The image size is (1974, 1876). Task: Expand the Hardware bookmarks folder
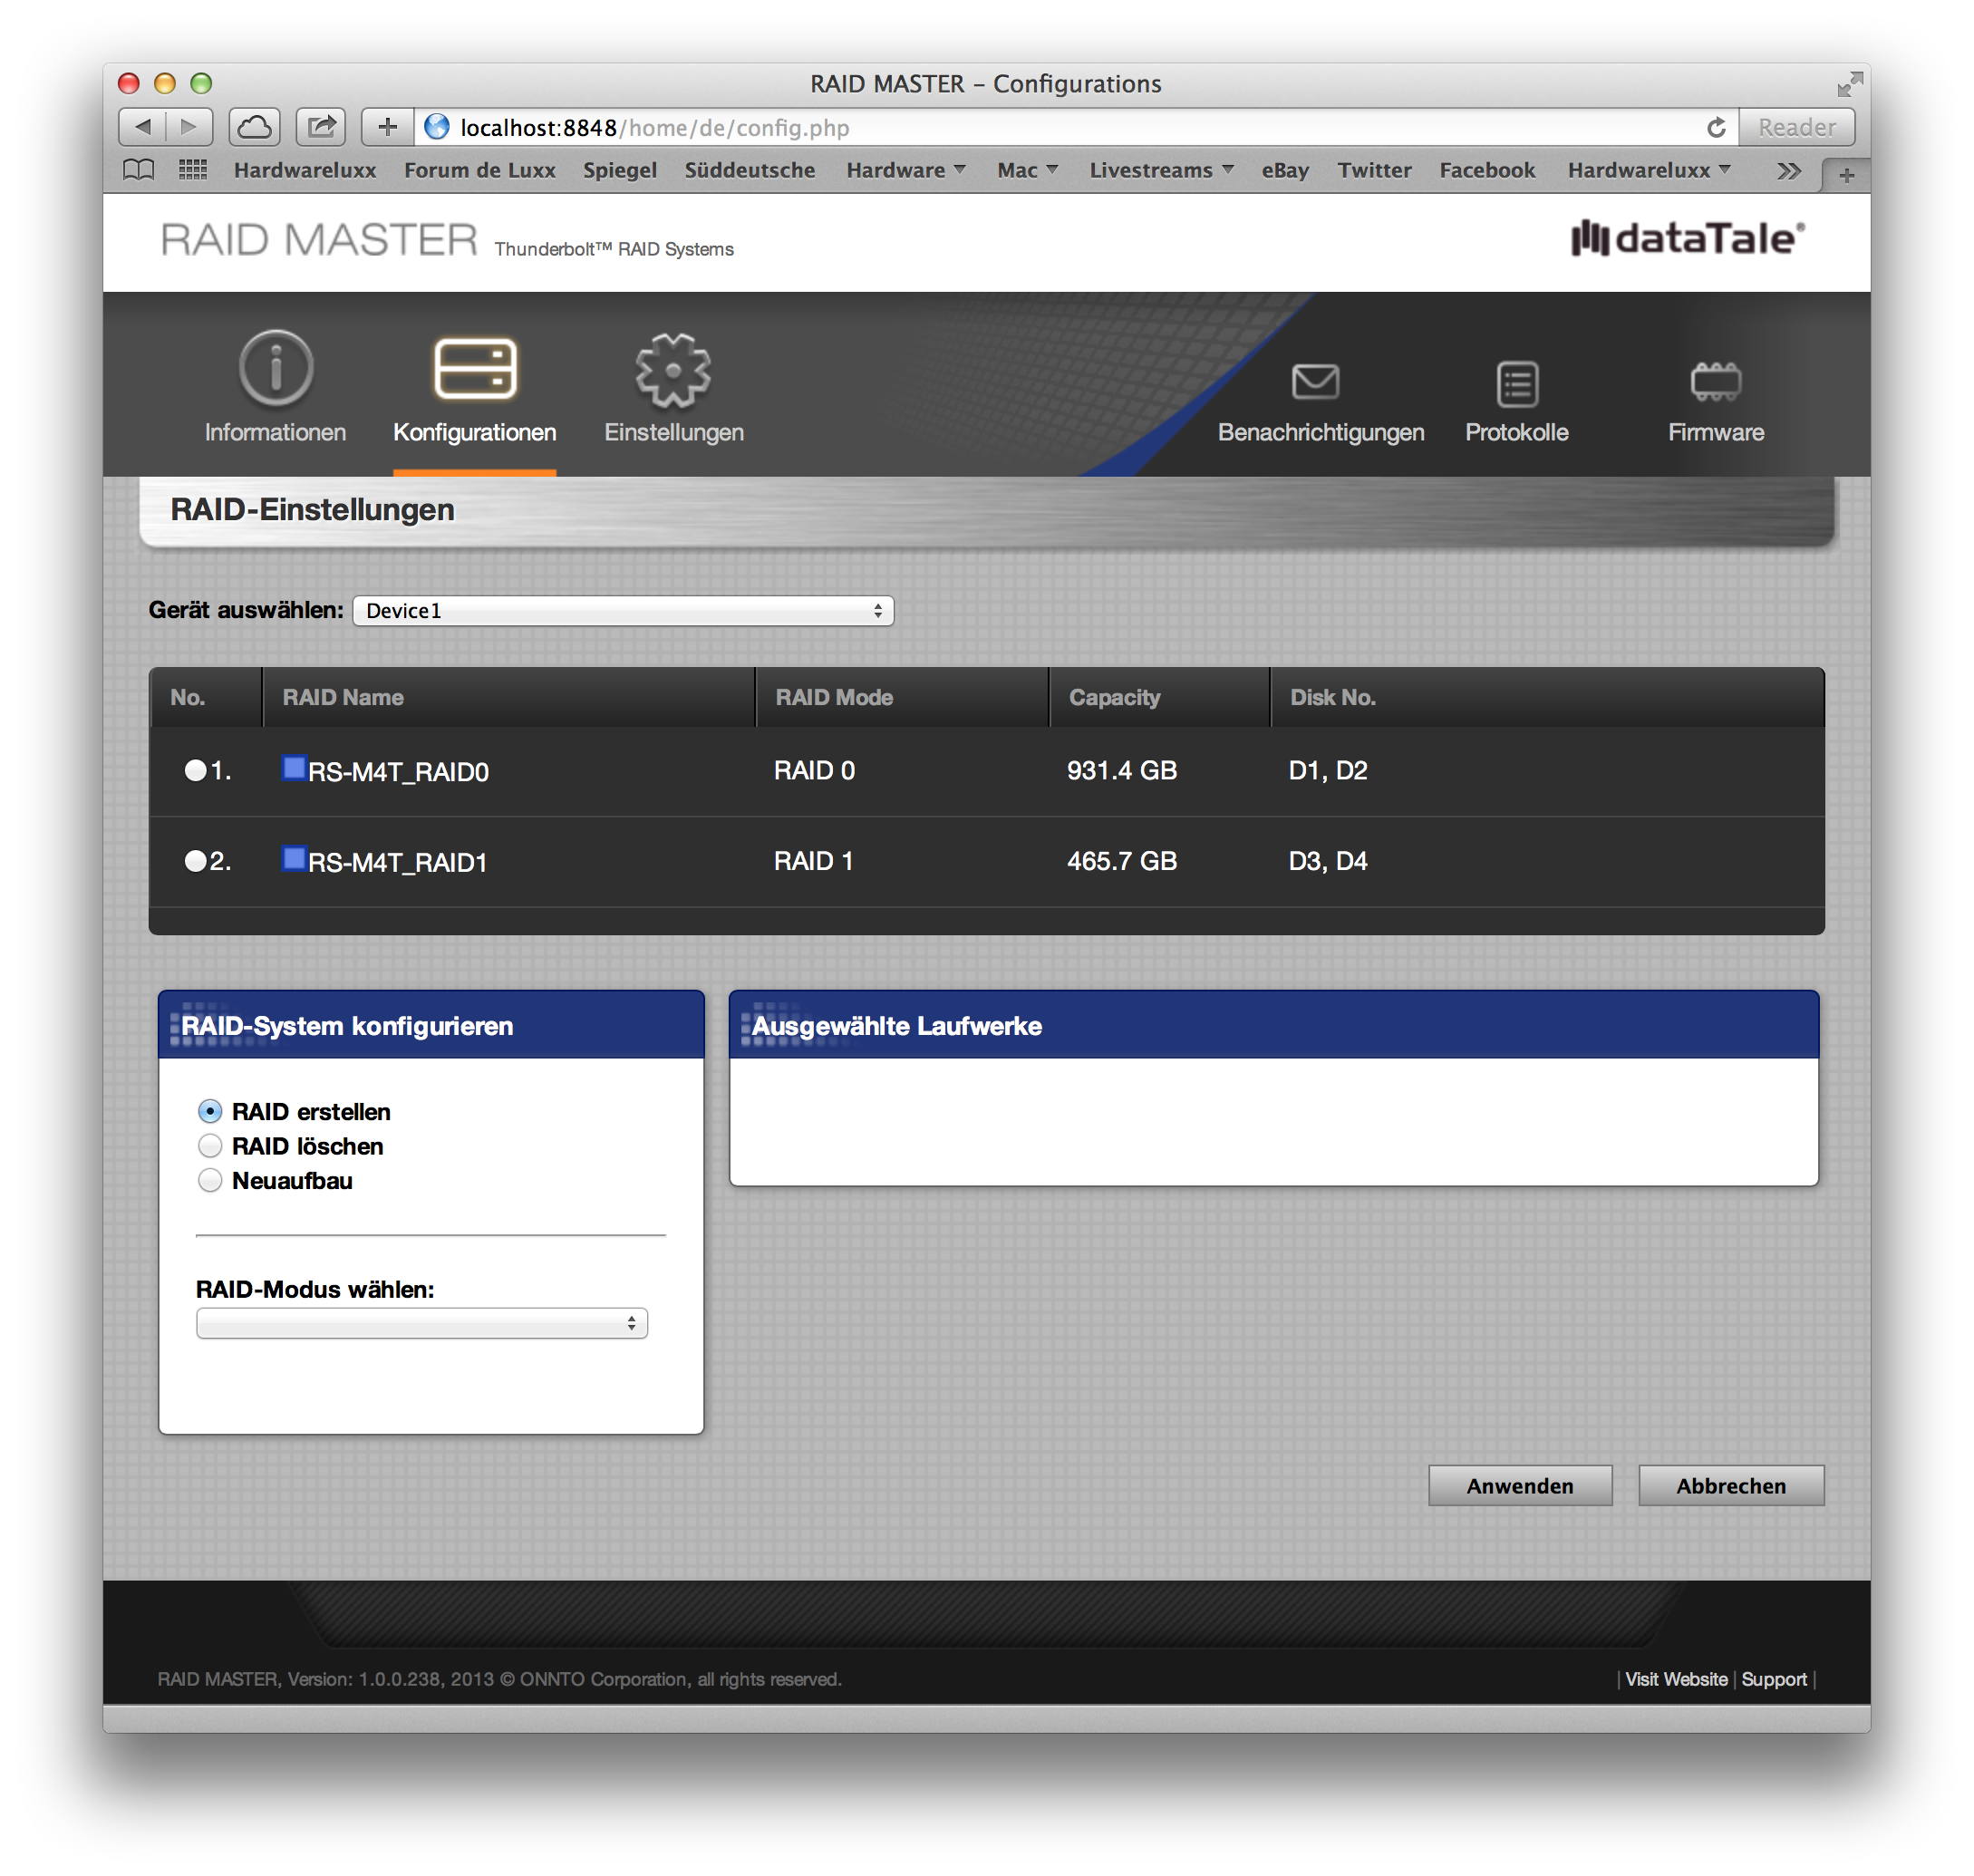pyautogui.click(x=905, y=170)
